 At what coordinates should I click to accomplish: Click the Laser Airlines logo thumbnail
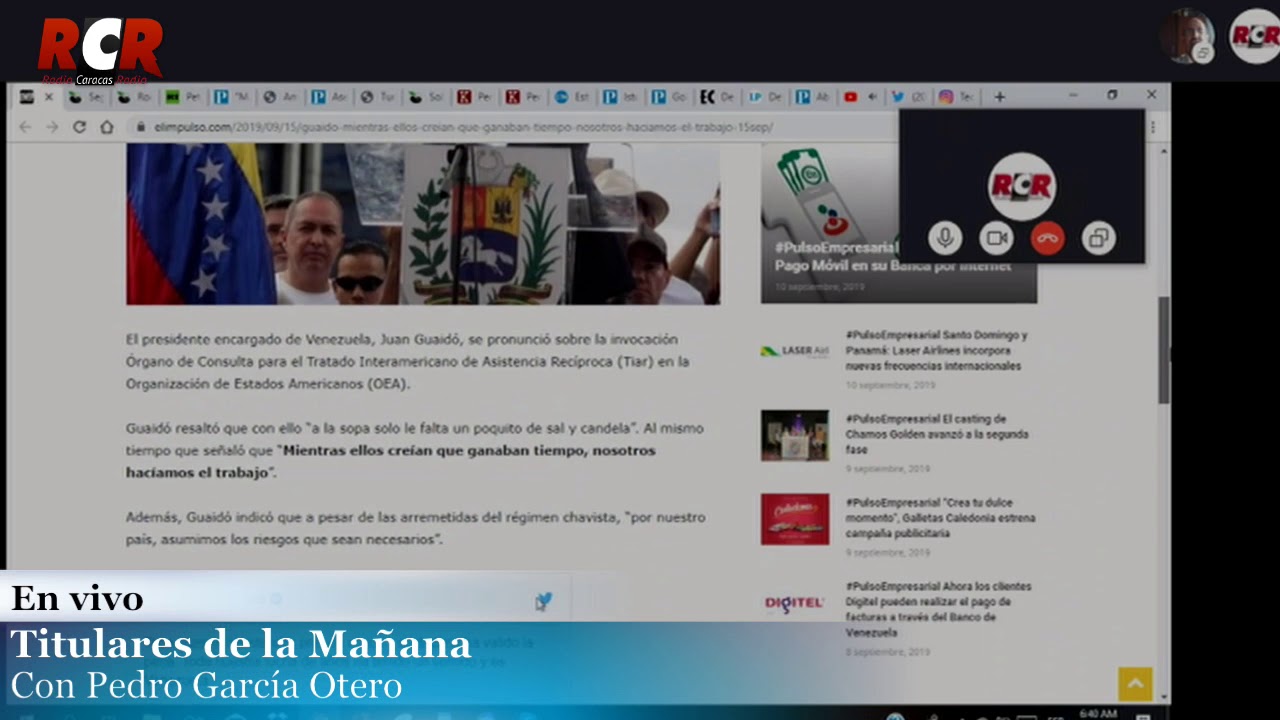794,351
